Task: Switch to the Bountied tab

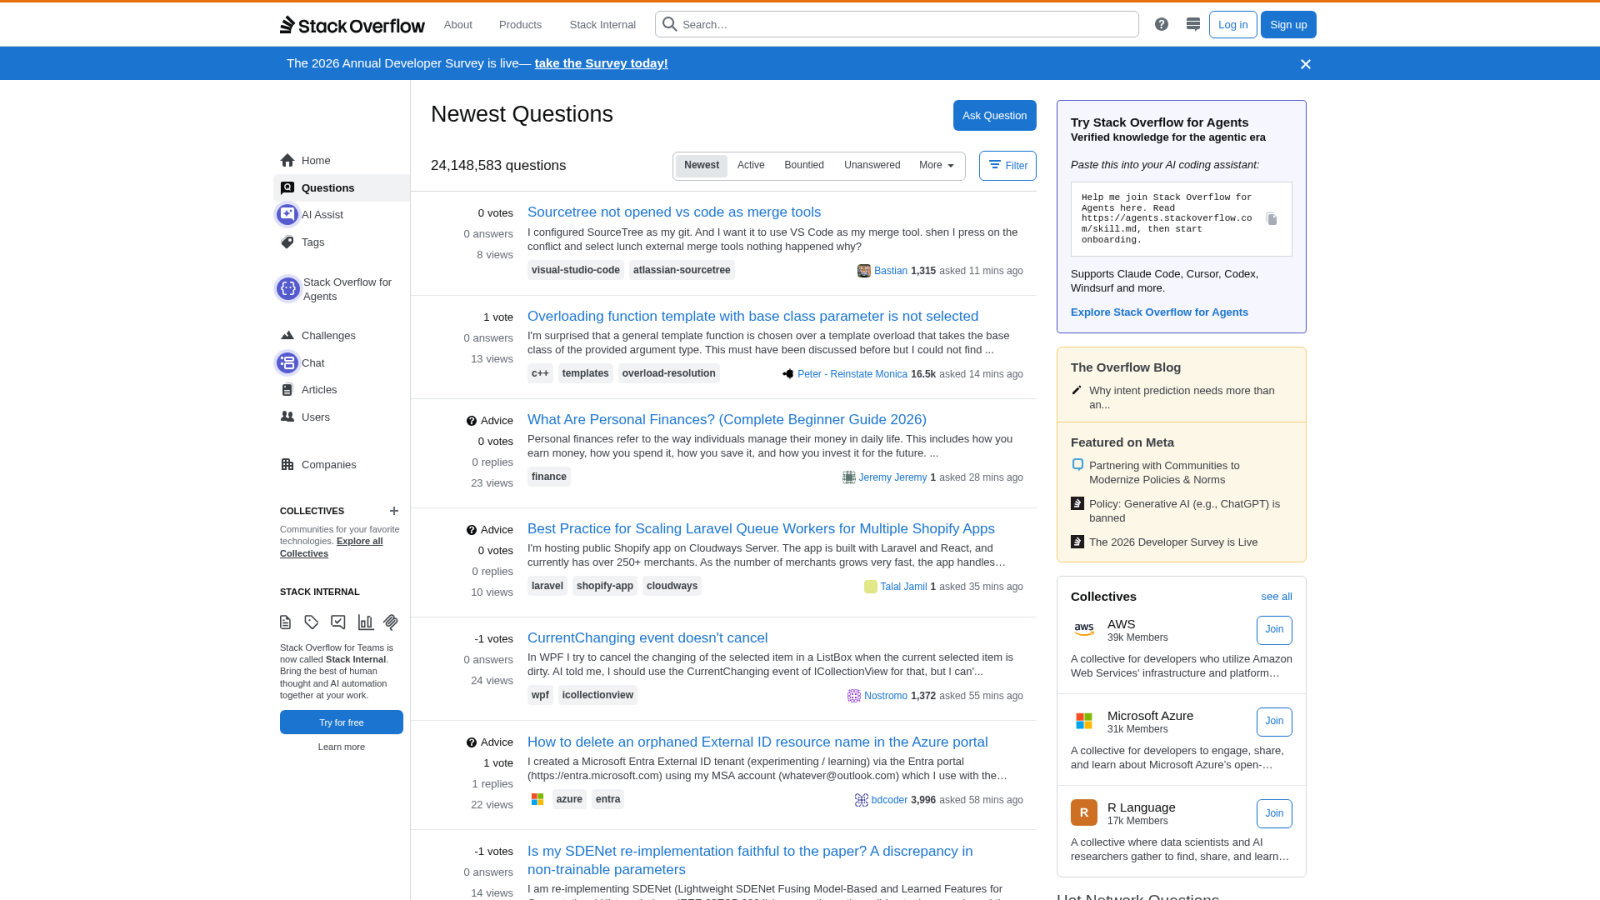Action: [x=804, y=165]
